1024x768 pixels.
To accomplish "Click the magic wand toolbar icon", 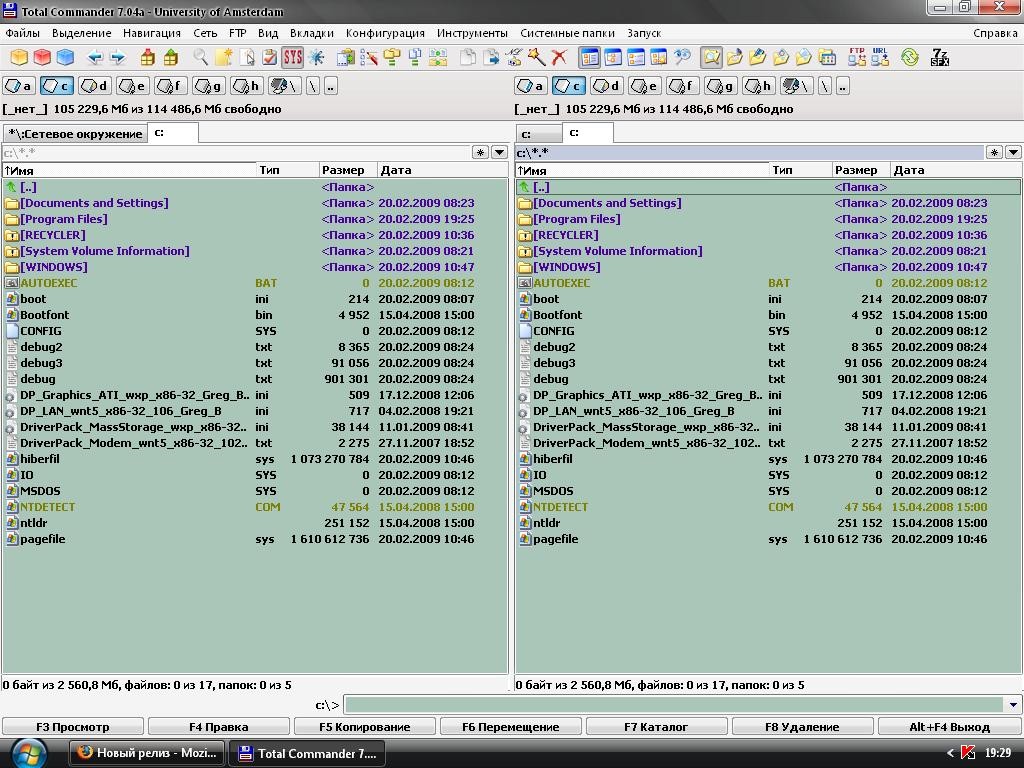I will pyautogui.click(x=536, y=57).
